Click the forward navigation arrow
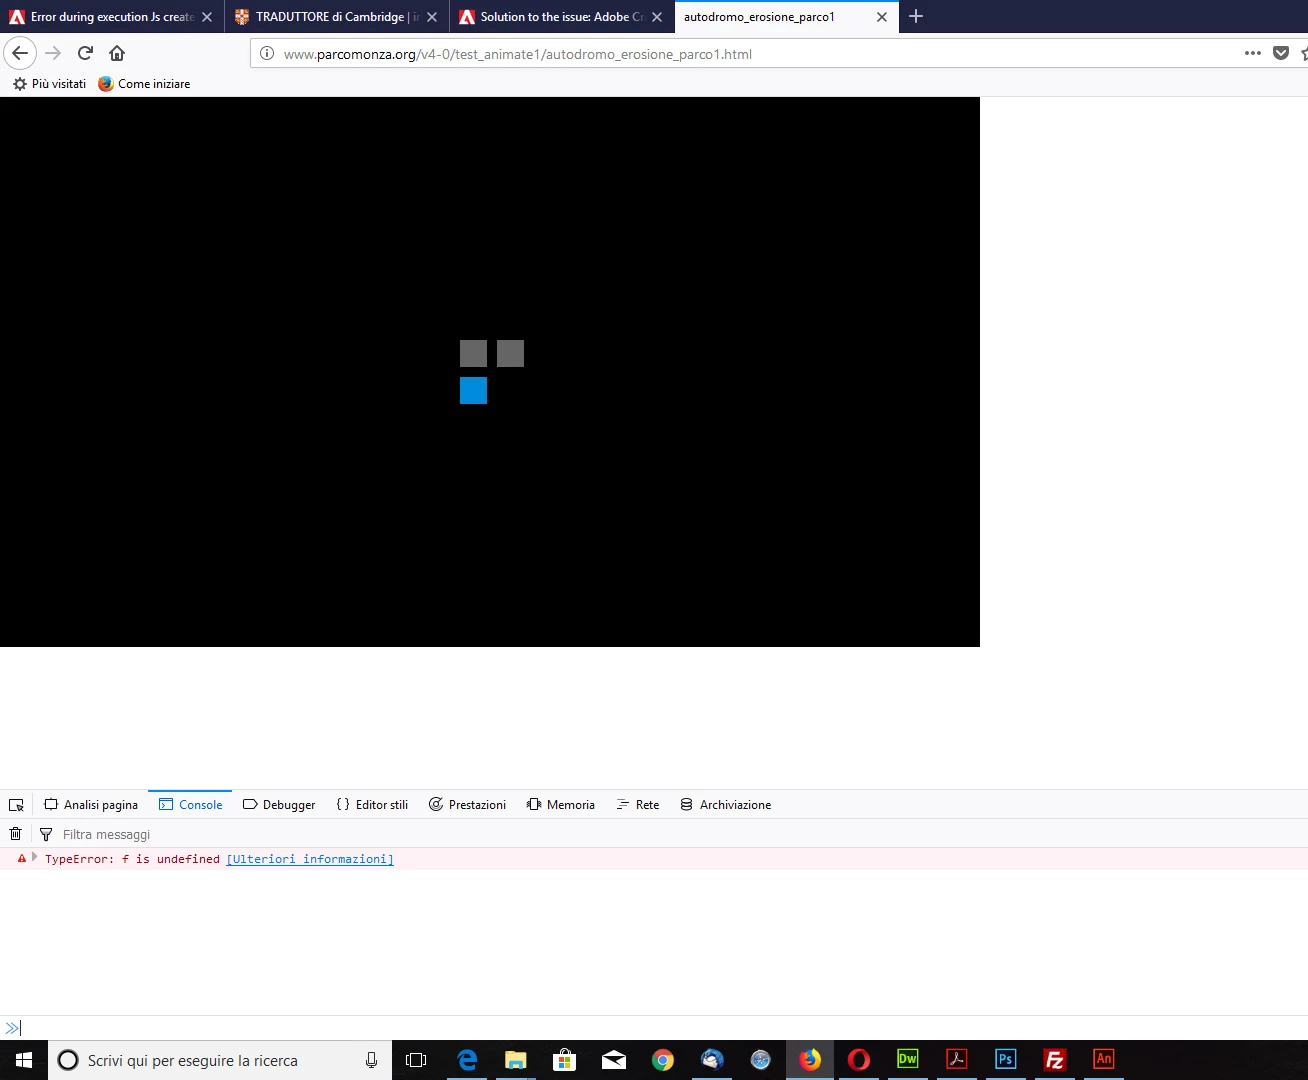 coord(53,53)
